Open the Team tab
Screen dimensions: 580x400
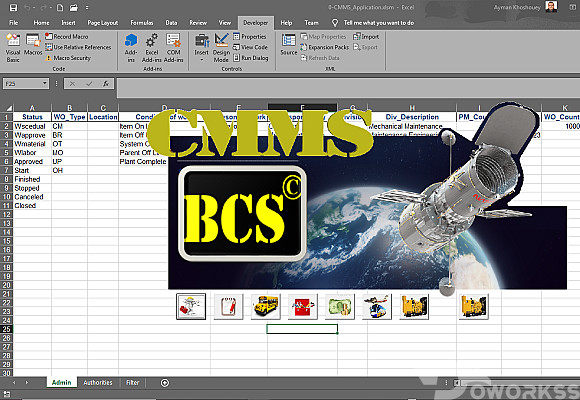(311, 23)
